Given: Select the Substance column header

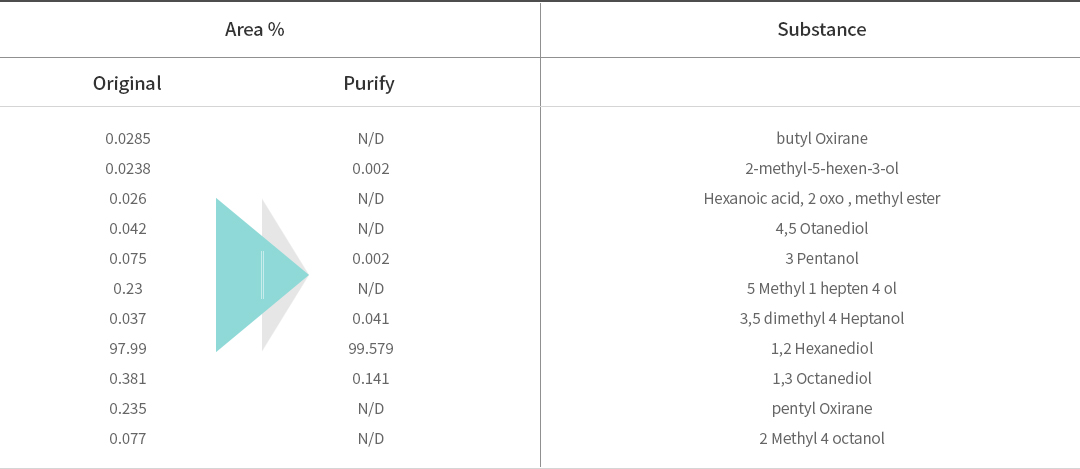Looking at the screenshot, I should [822, 30].
